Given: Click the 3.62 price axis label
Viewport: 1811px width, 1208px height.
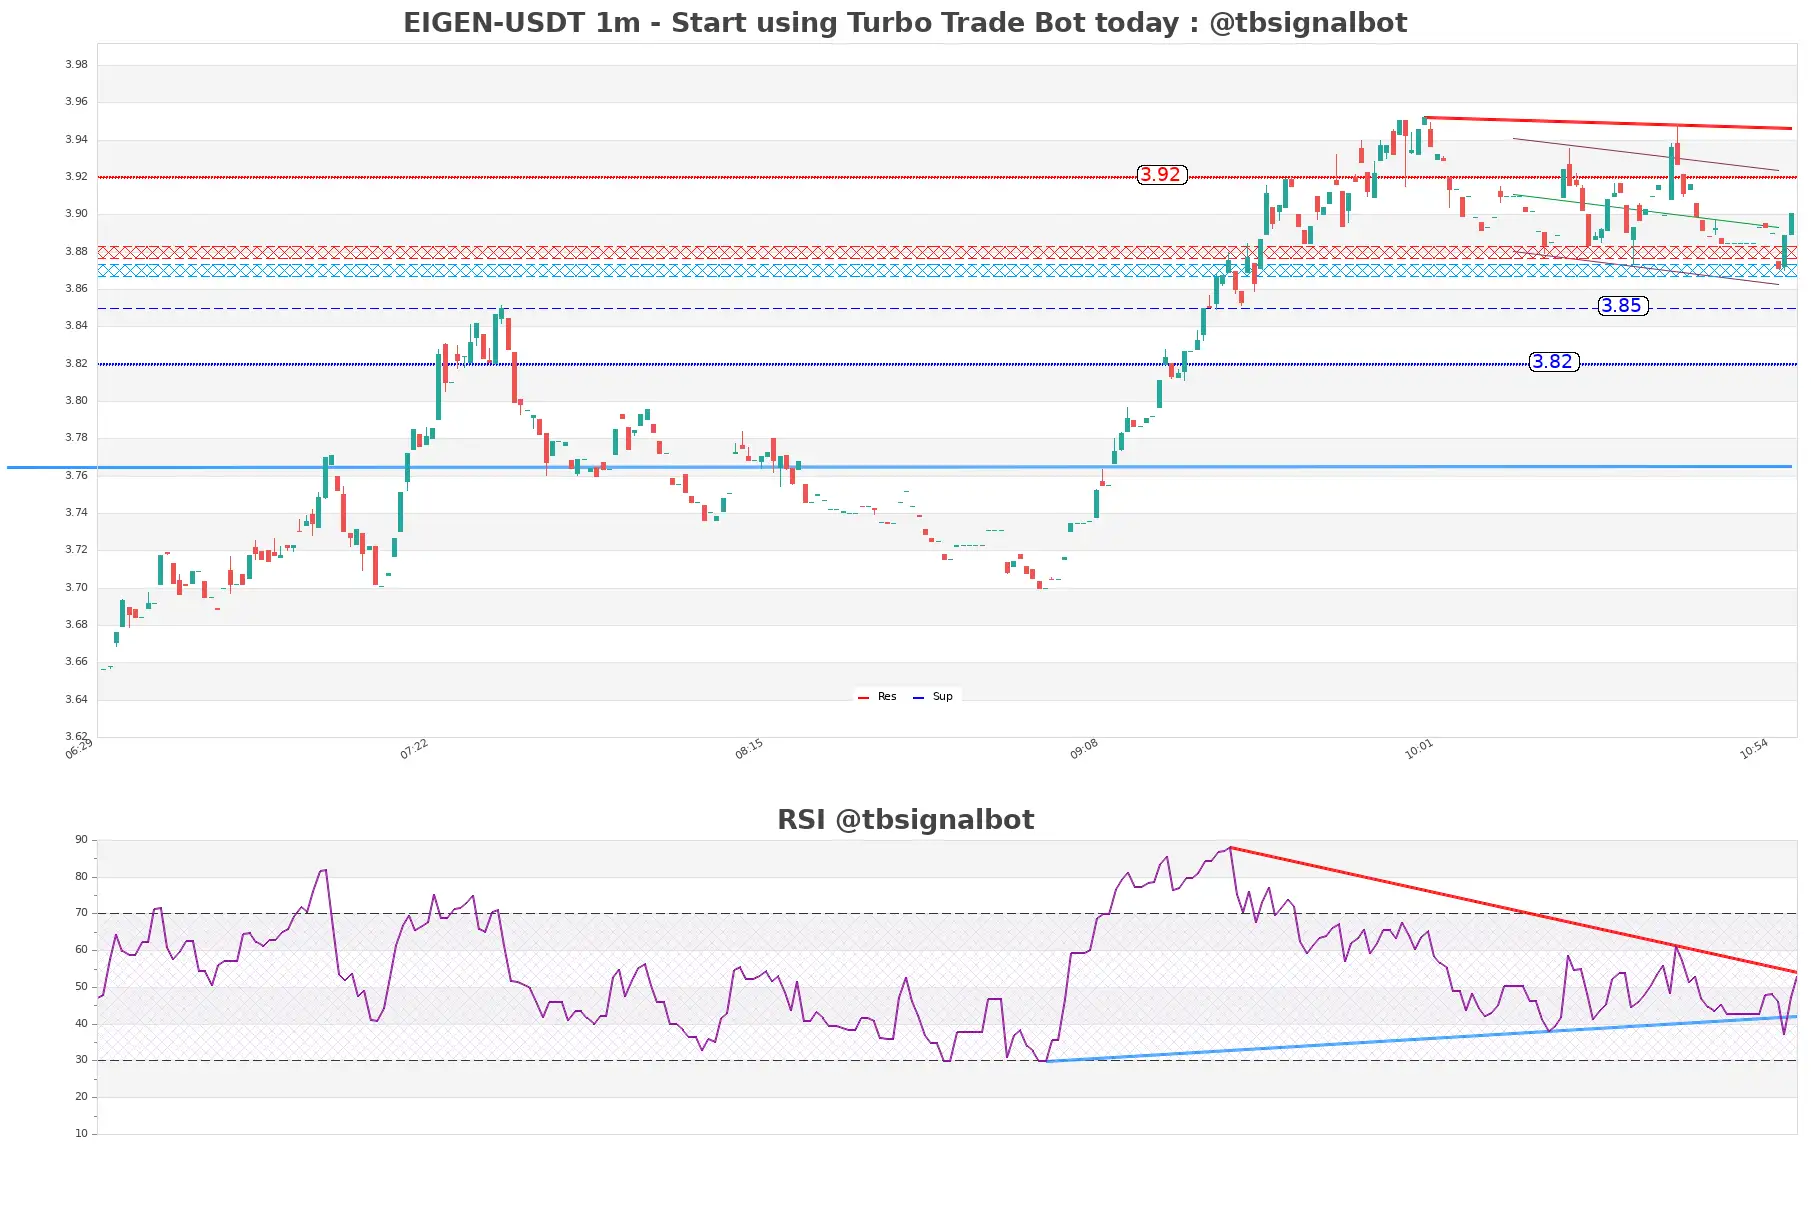Looking at the screenshot, I should point(76,737).
